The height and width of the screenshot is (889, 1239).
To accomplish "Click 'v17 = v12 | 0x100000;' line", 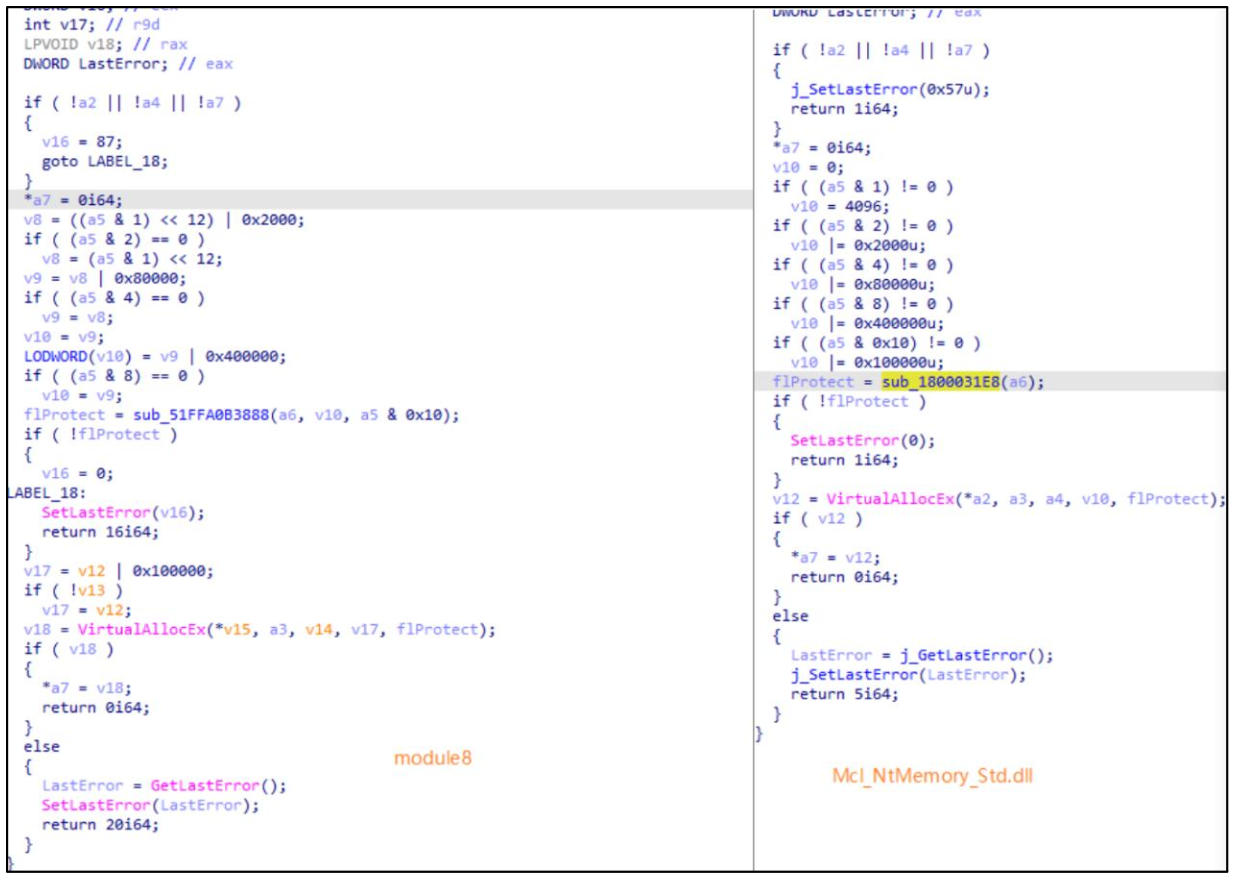I will pos(119,570).
